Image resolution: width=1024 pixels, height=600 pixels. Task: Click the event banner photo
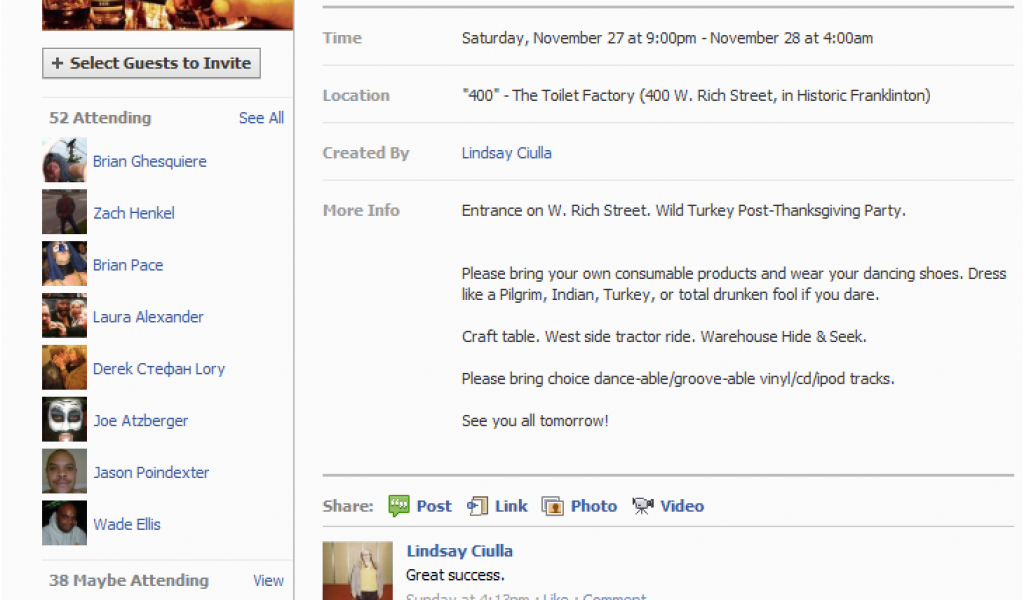168,15
